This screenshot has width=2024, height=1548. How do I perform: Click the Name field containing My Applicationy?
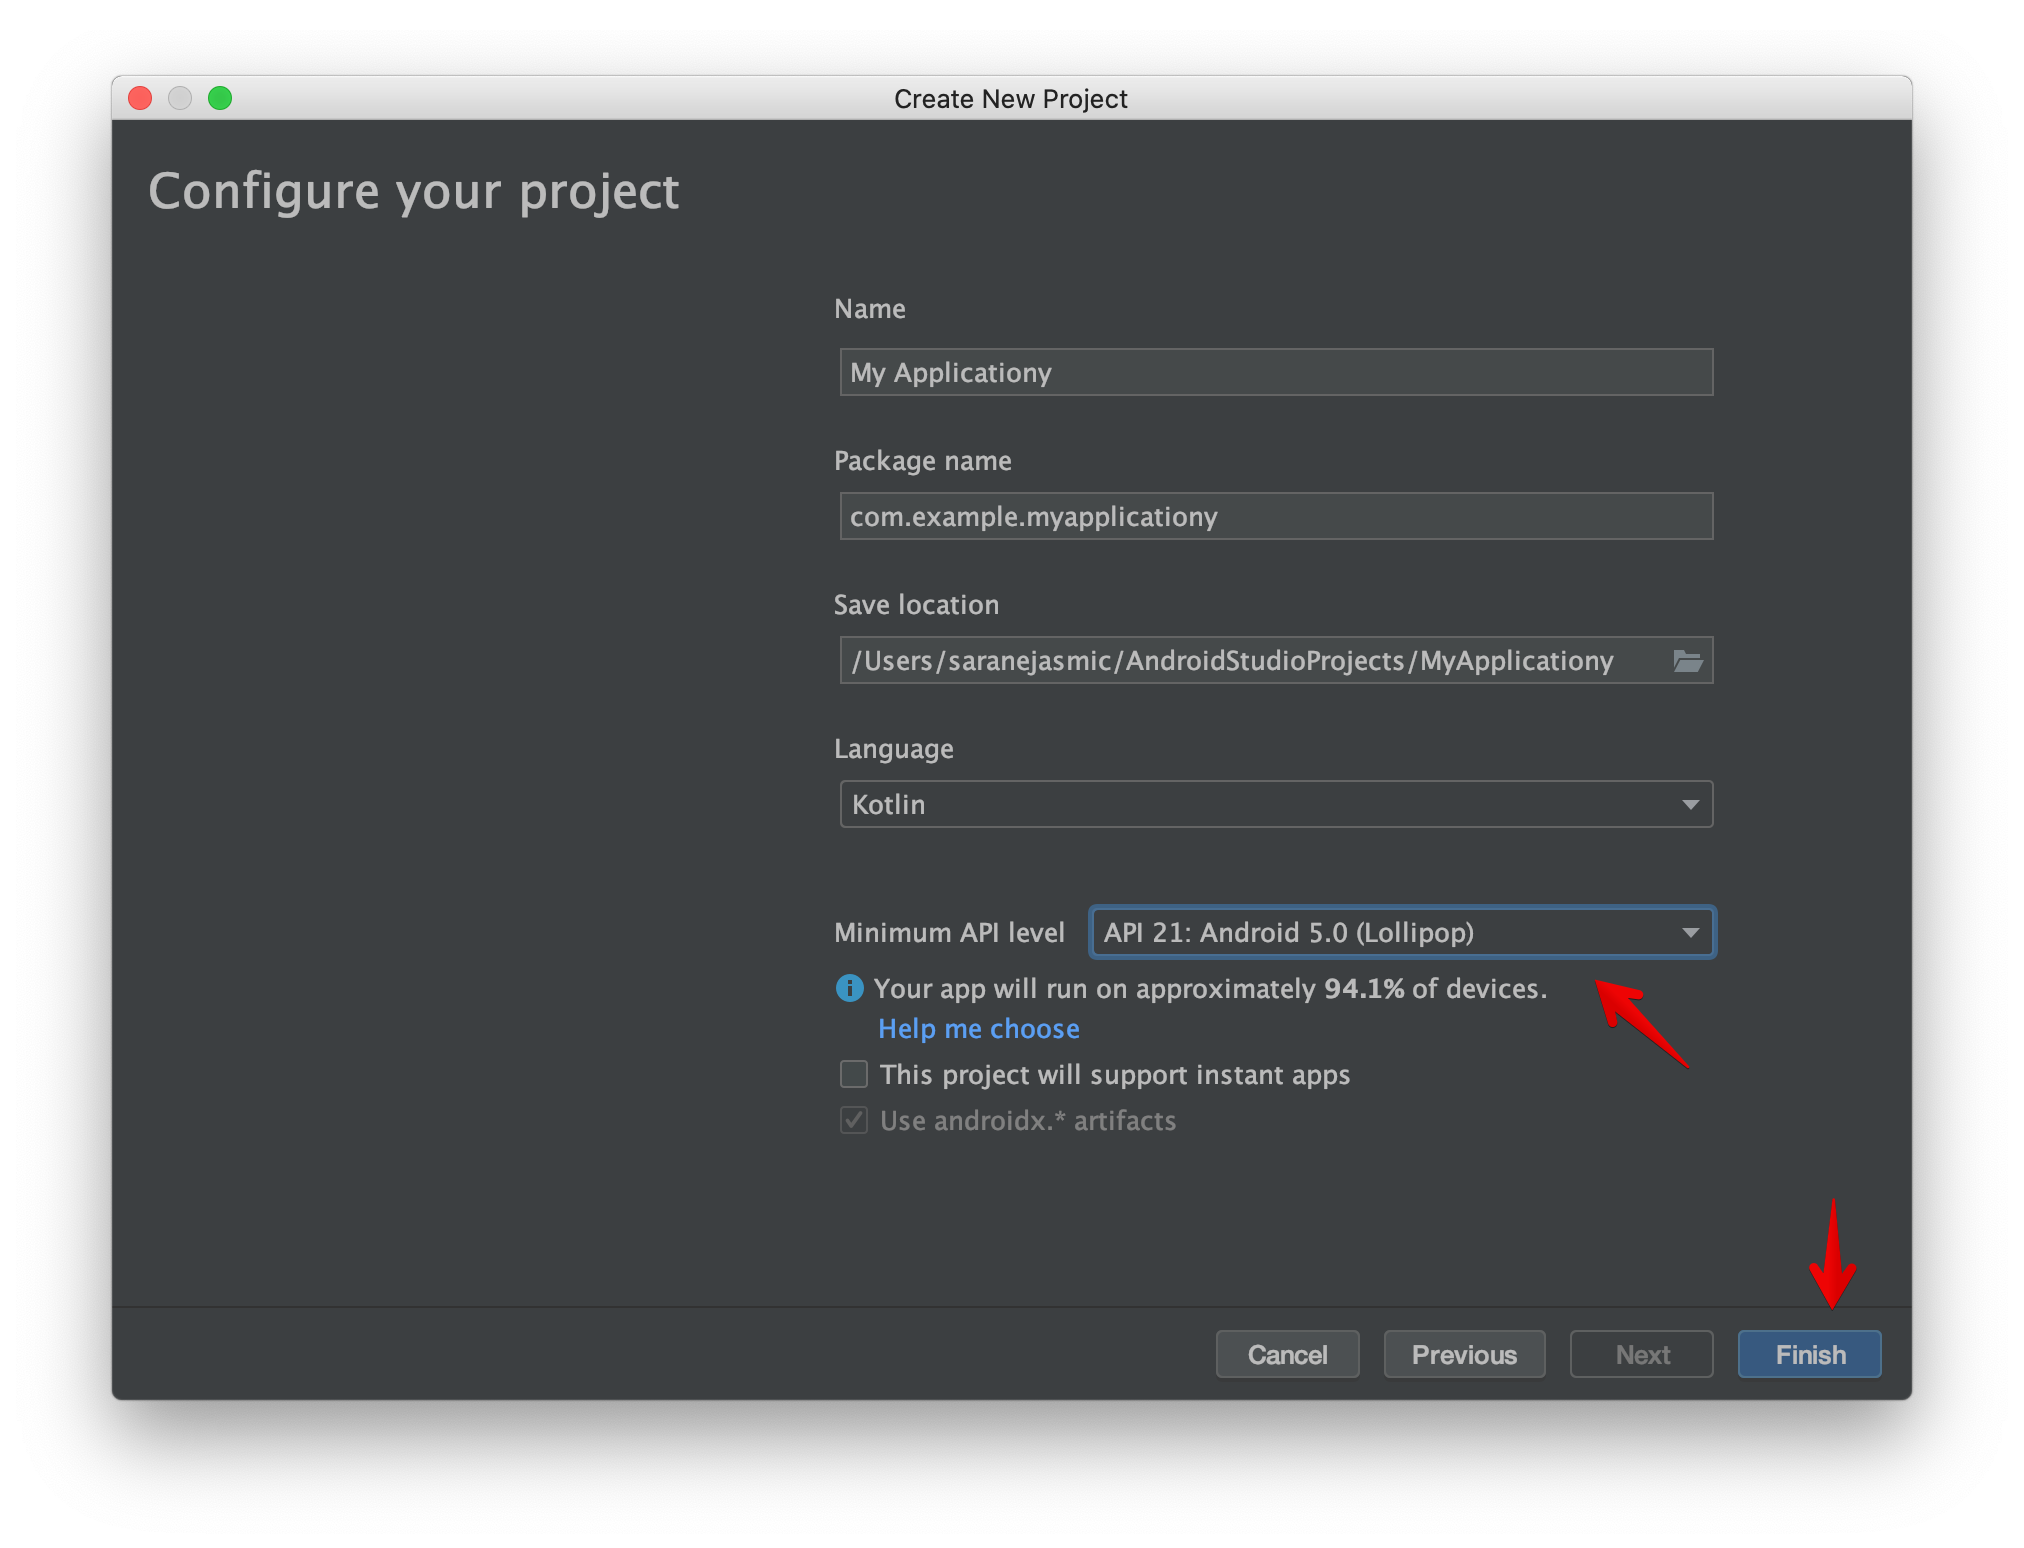pos(1276,372)
